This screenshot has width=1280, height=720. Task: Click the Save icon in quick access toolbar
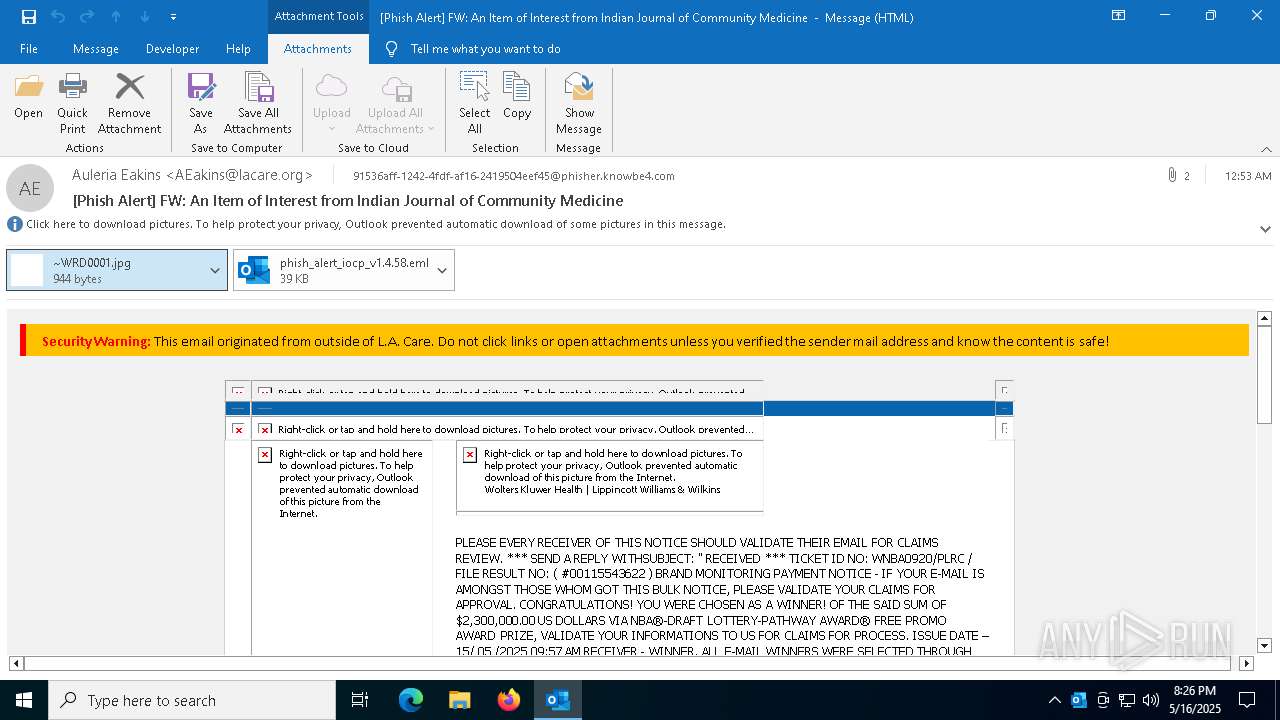[x=29, y=17]
